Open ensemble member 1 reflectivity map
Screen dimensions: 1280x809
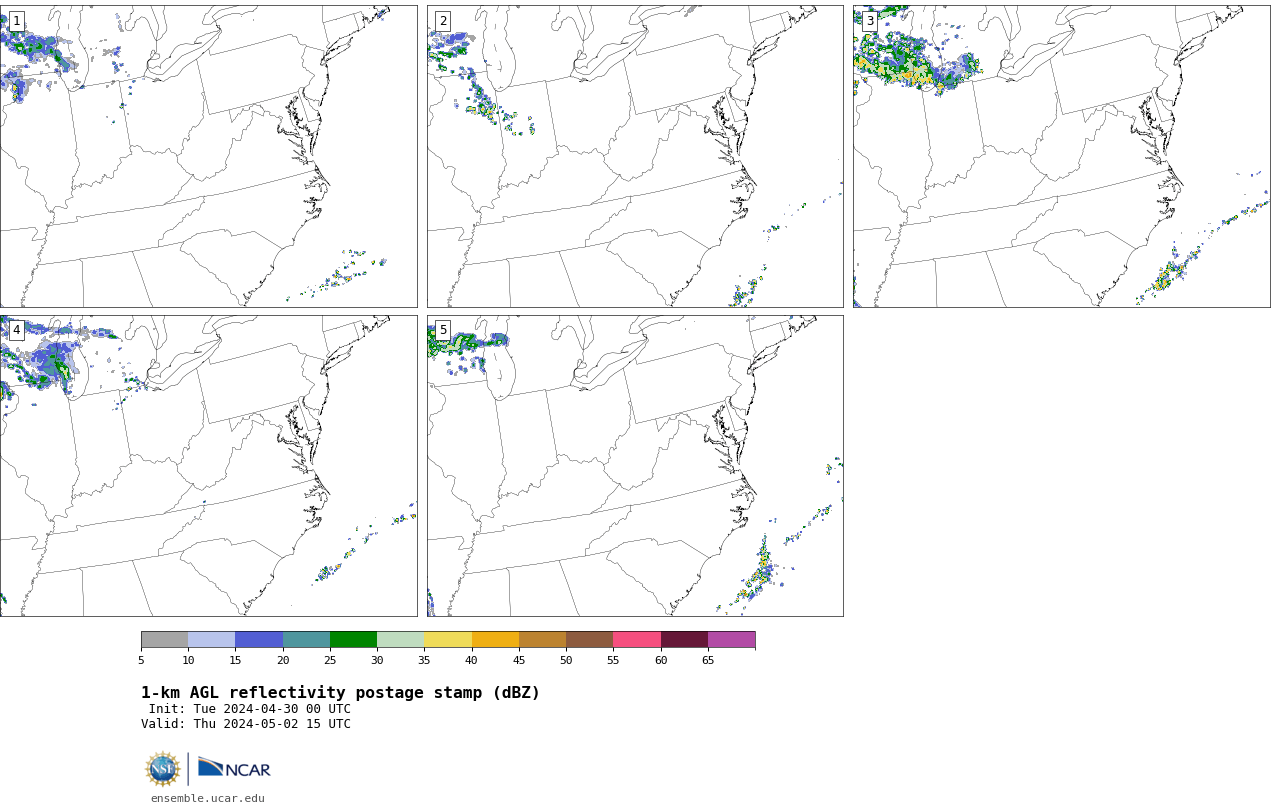(x=208, y=156)
